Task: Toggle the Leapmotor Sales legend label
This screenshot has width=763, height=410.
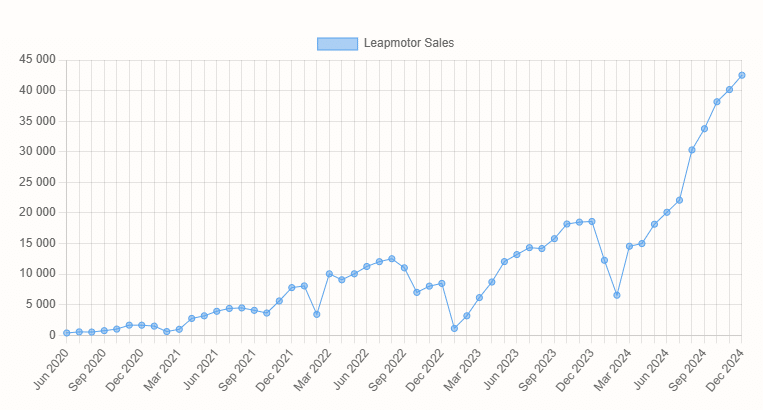Action: tap(409, 44)
